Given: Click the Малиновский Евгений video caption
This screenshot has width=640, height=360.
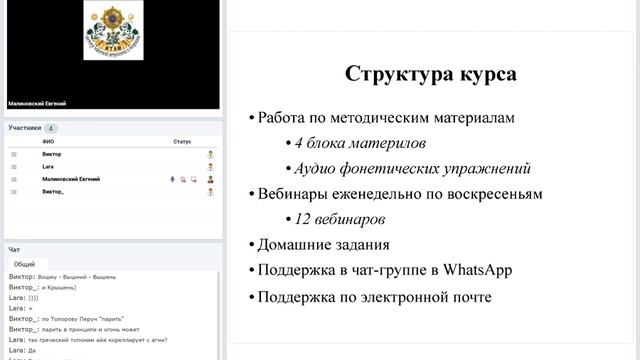Looking at the screenshot, I should coord(37,104).
